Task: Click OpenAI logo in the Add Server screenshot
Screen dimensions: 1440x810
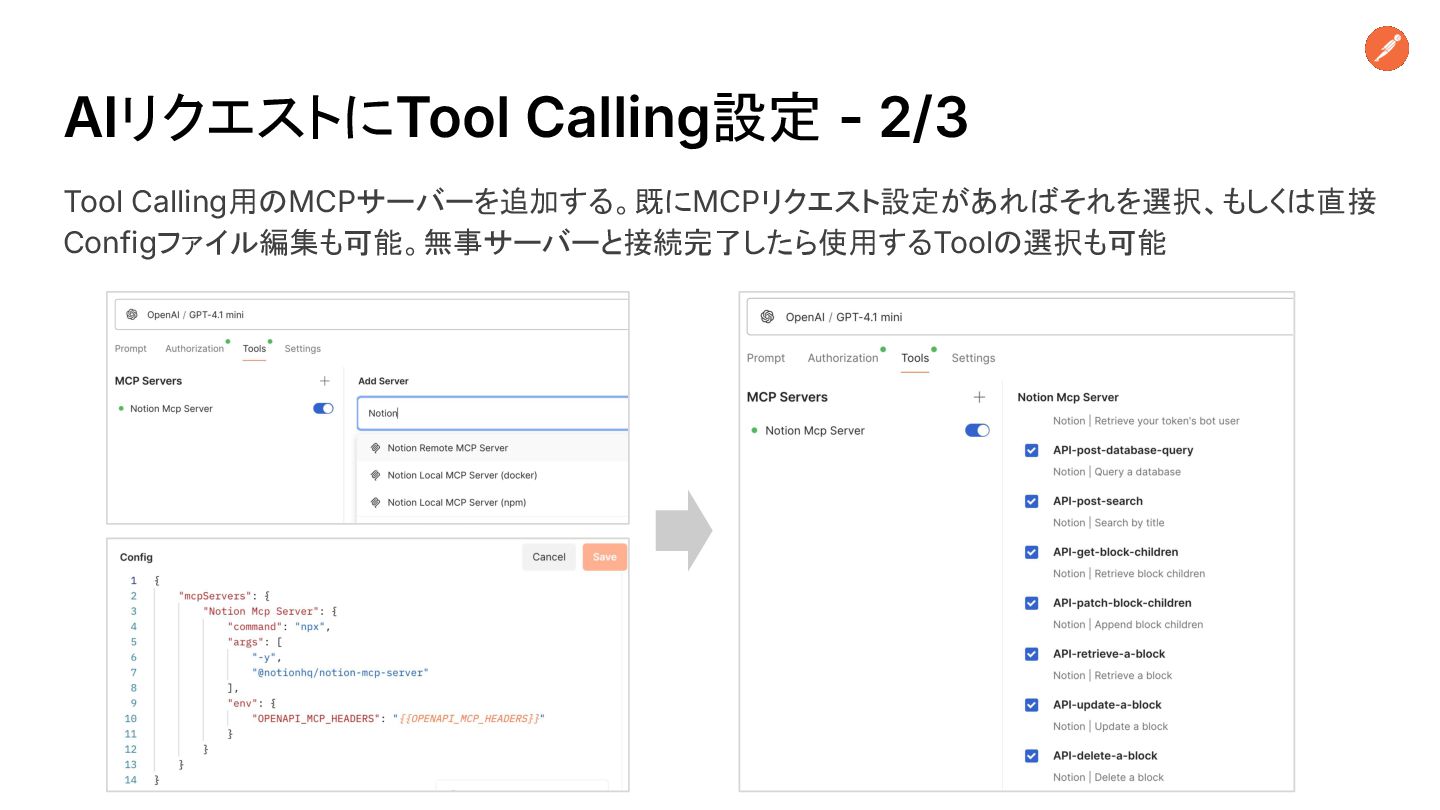Action: (x=132, y=314)
